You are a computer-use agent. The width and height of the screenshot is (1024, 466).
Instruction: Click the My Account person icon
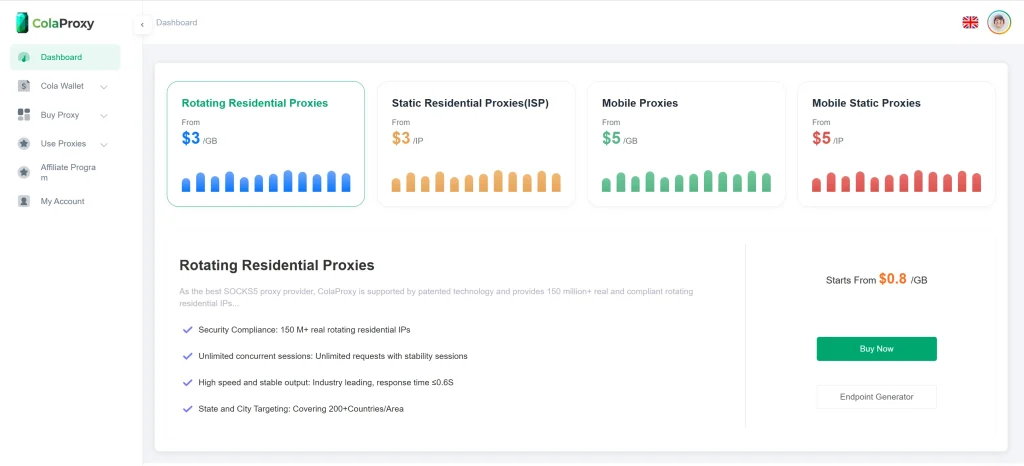click(x=24, y=202)
